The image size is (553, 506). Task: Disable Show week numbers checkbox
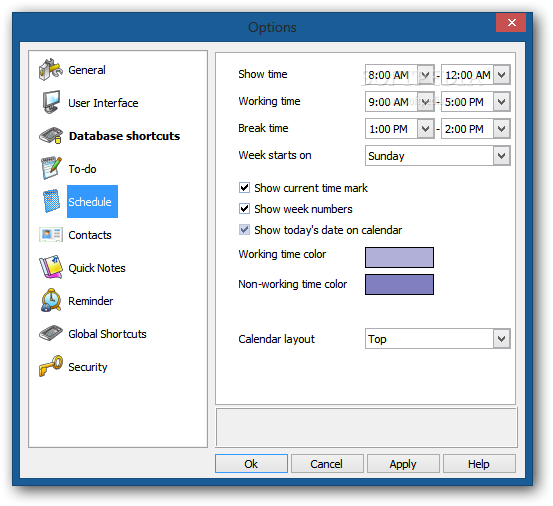coord(244,208)
